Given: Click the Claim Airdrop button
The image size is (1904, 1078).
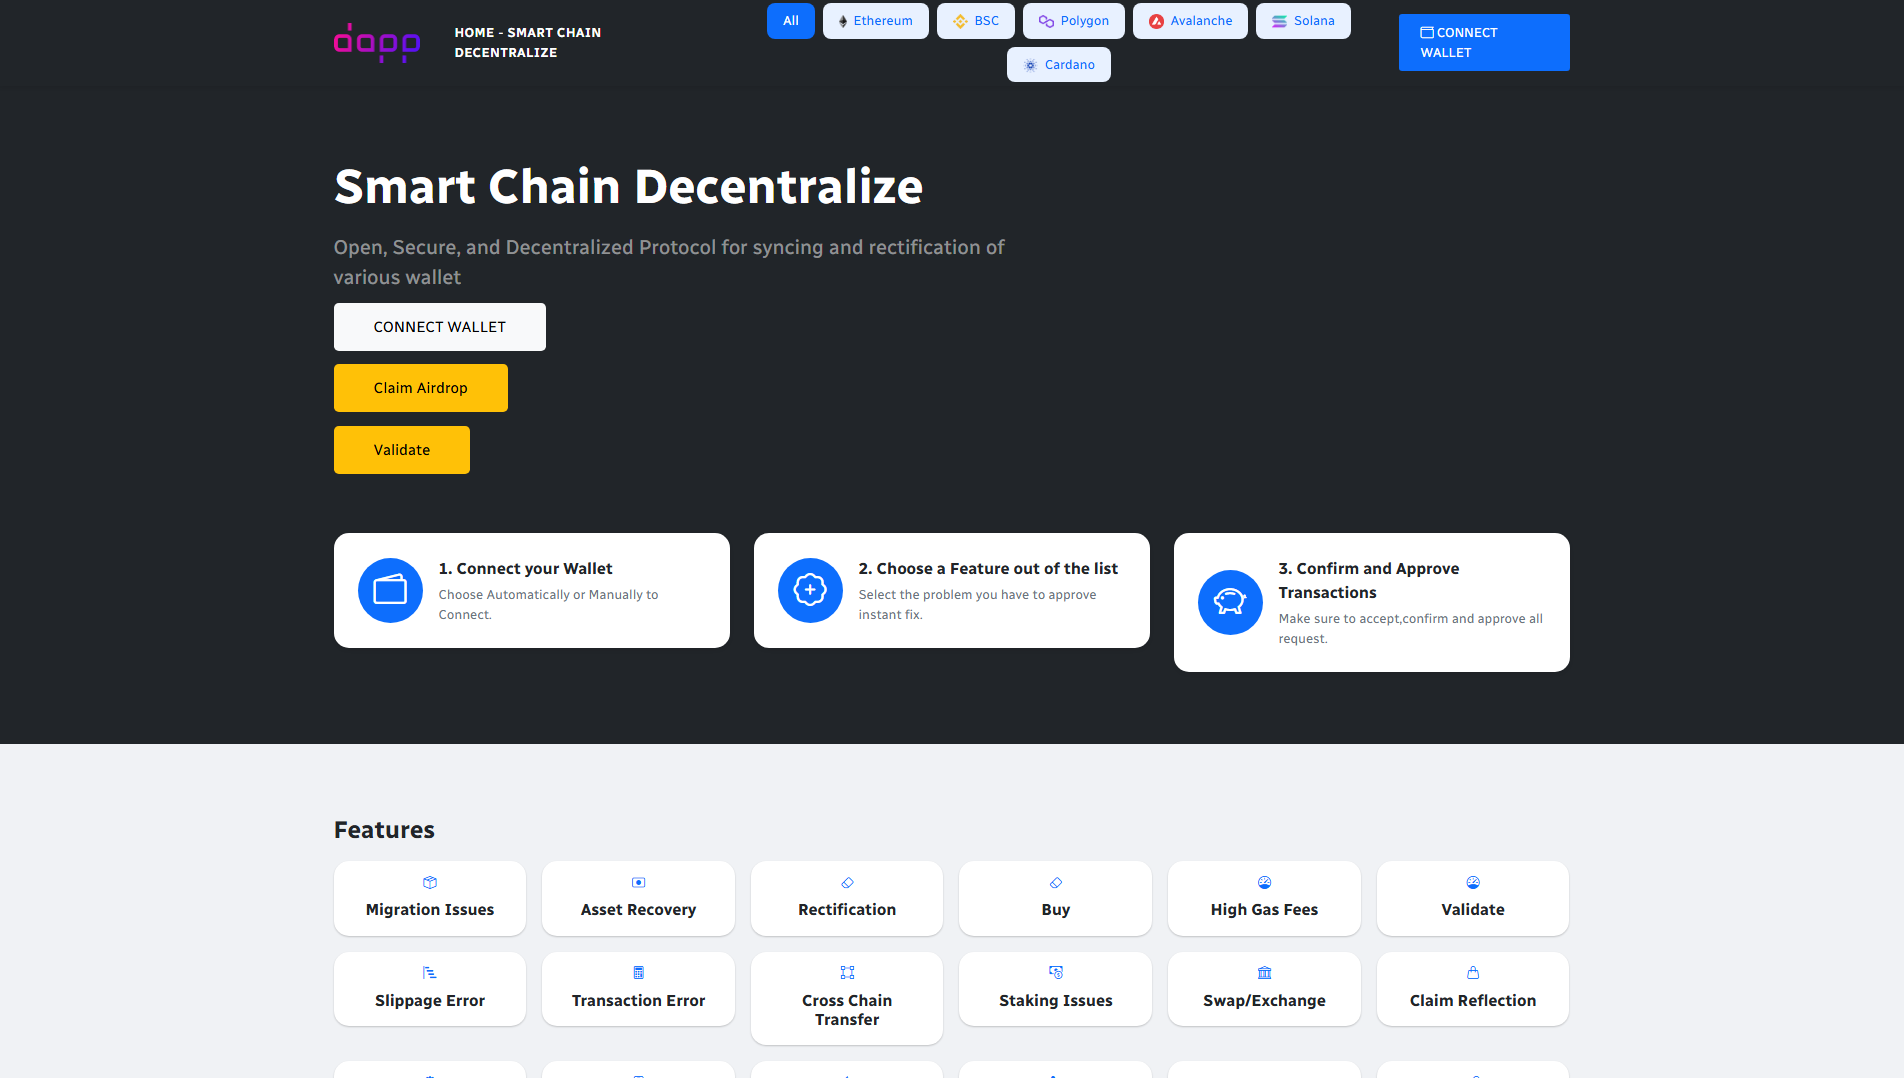Looking at the screenshot, I should coord(421,388).
